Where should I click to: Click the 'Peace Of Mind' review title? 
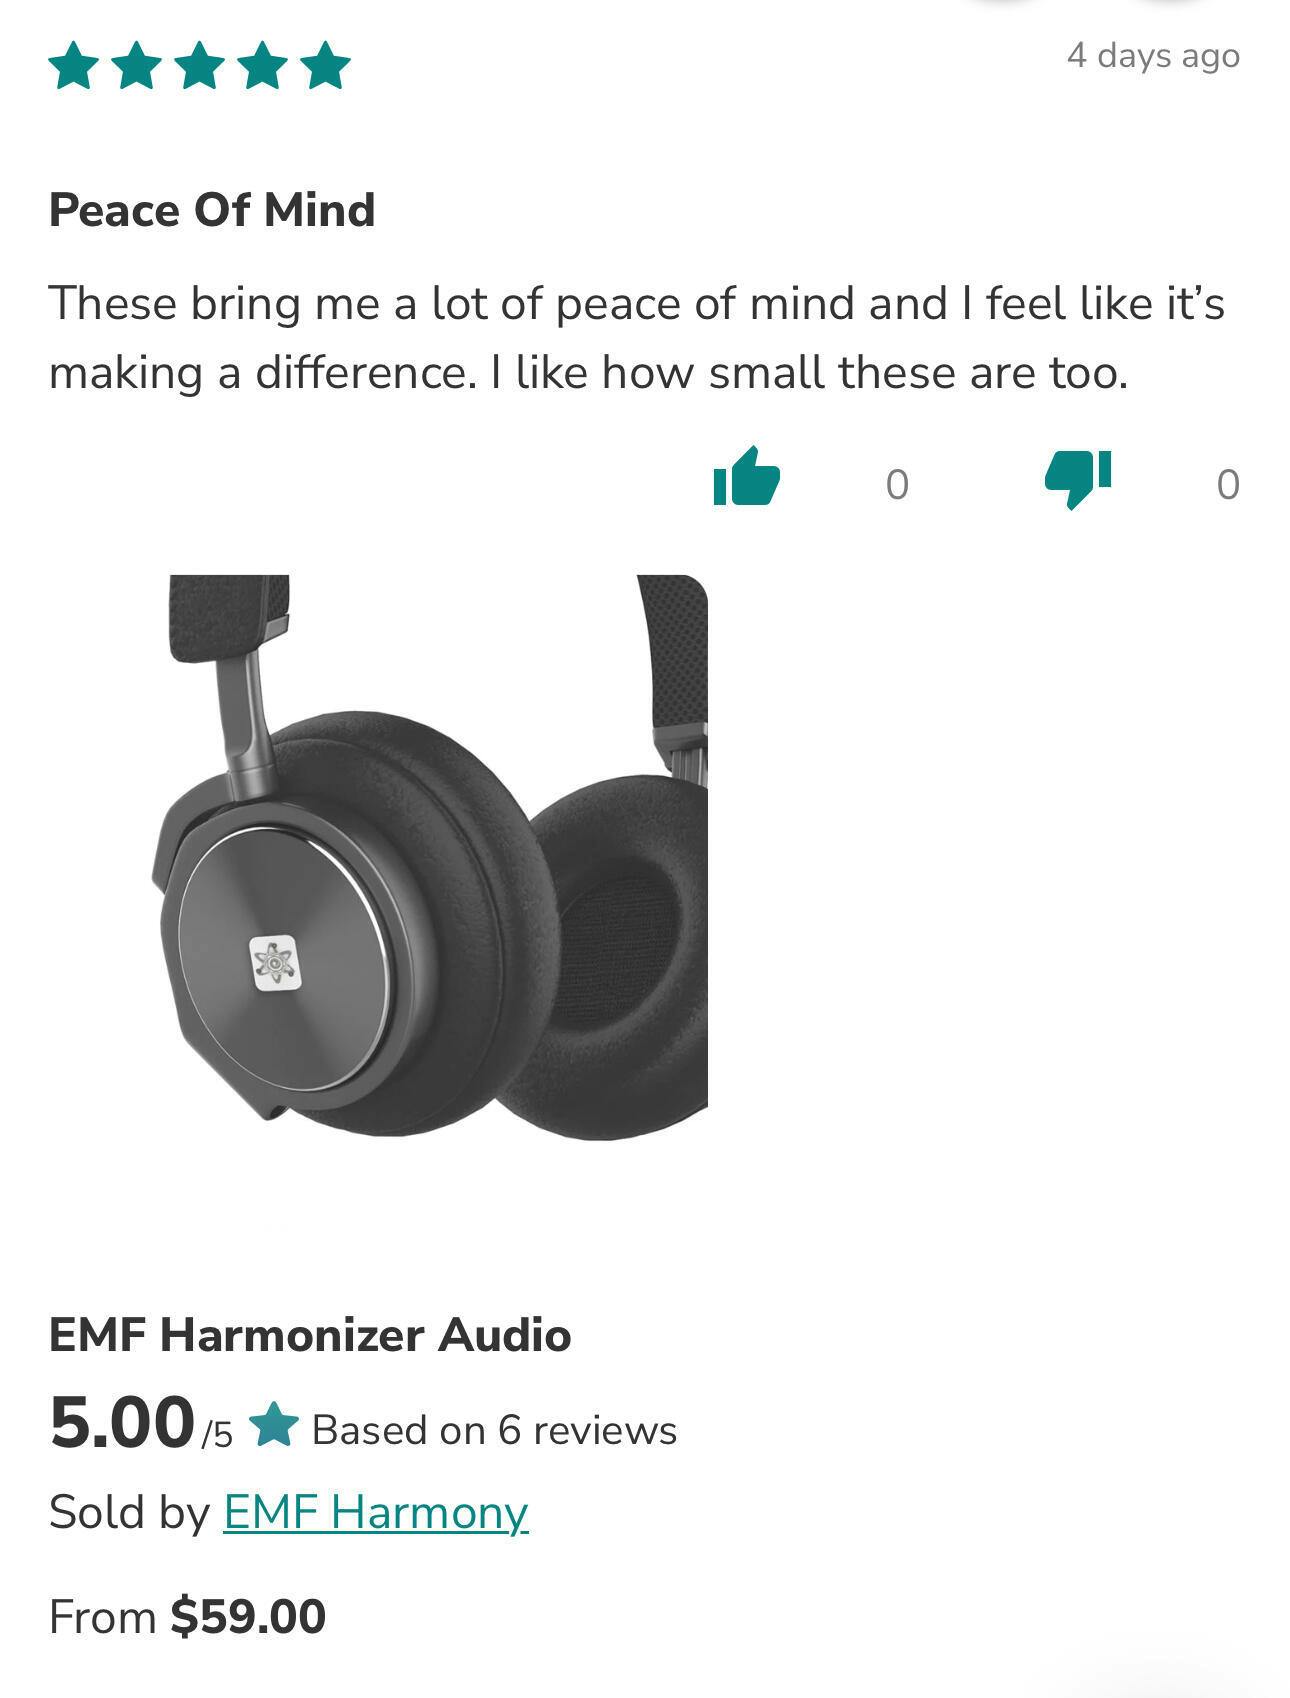[x=212, y=210]
